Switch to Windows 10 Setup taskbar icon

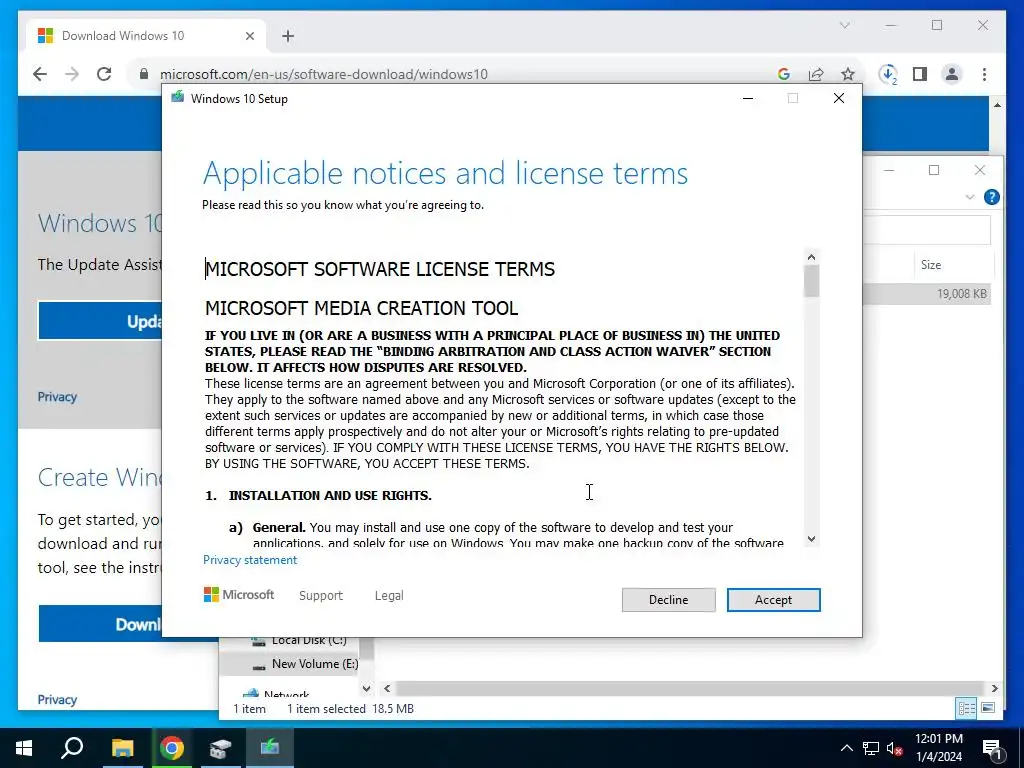pyautogui.click(x=270, y=748)
